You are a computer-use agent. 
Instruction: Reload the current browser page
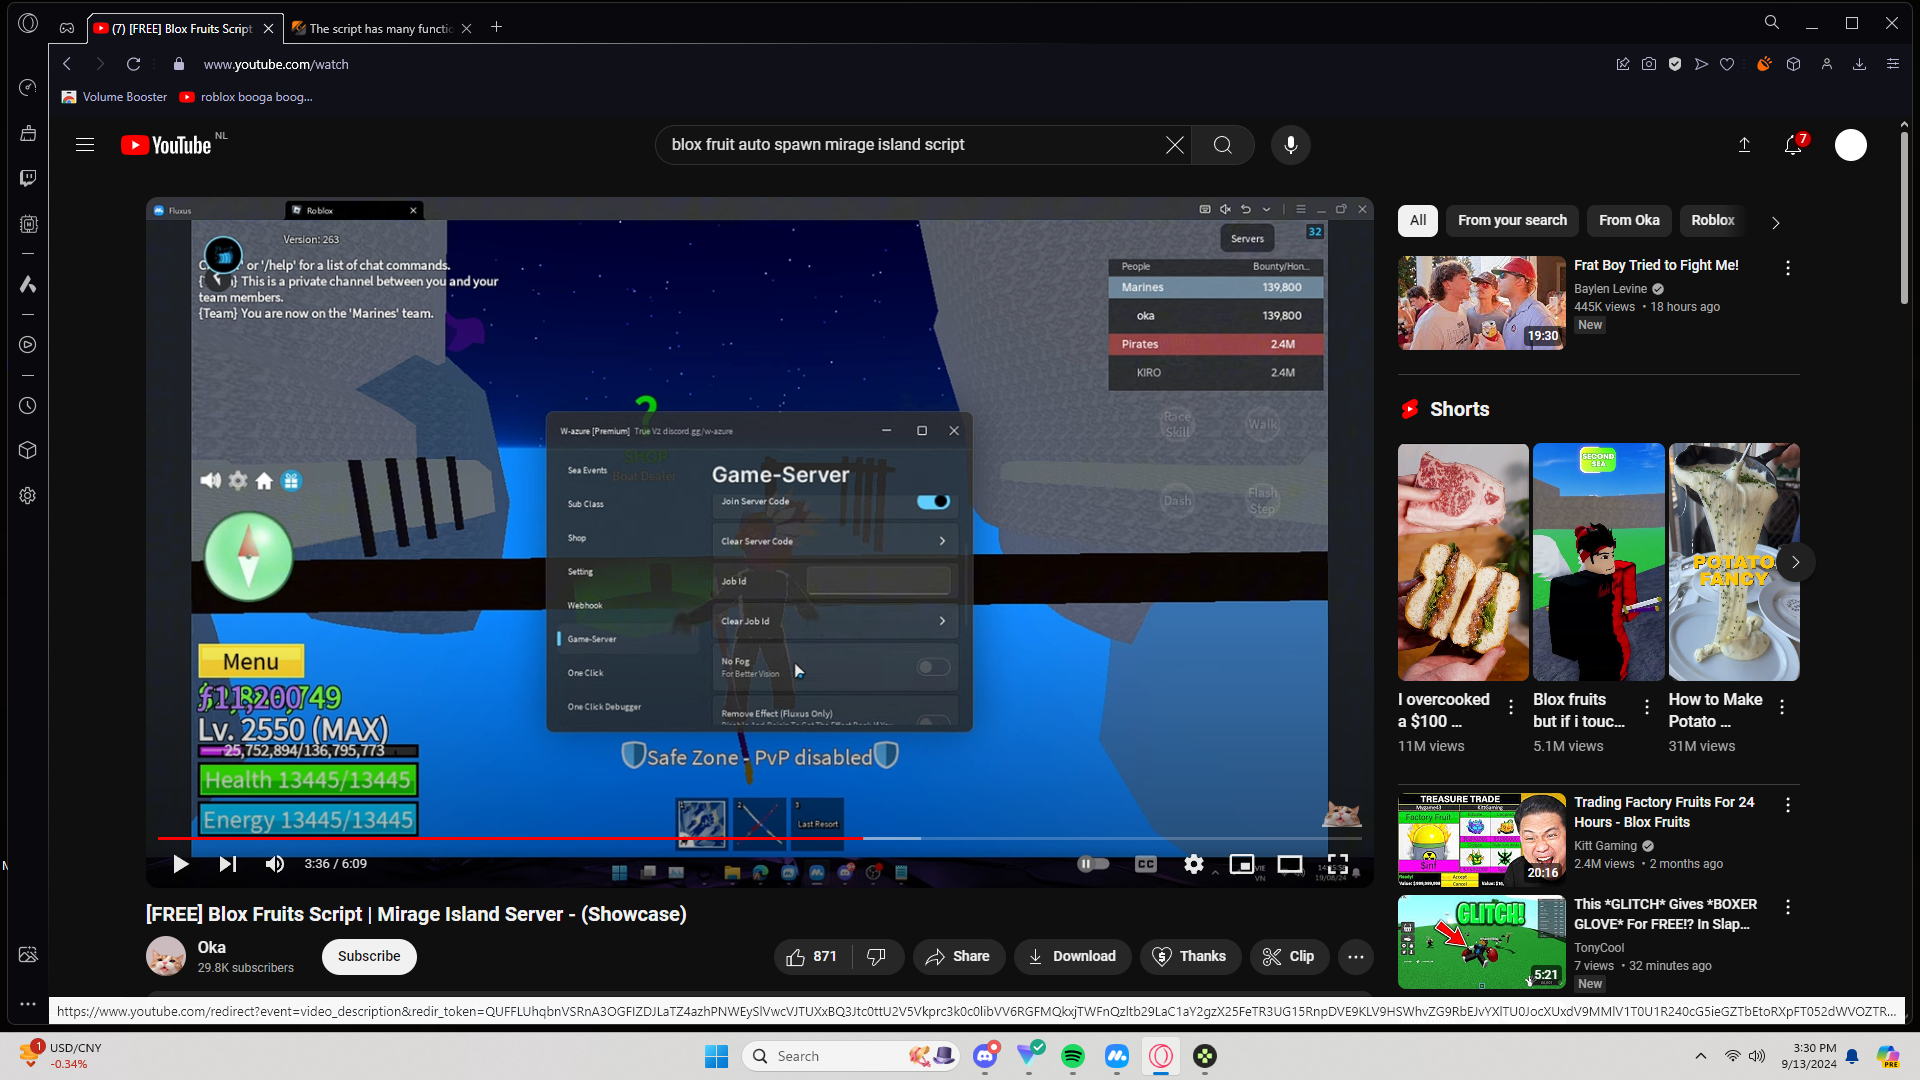[x=133, y=64]
